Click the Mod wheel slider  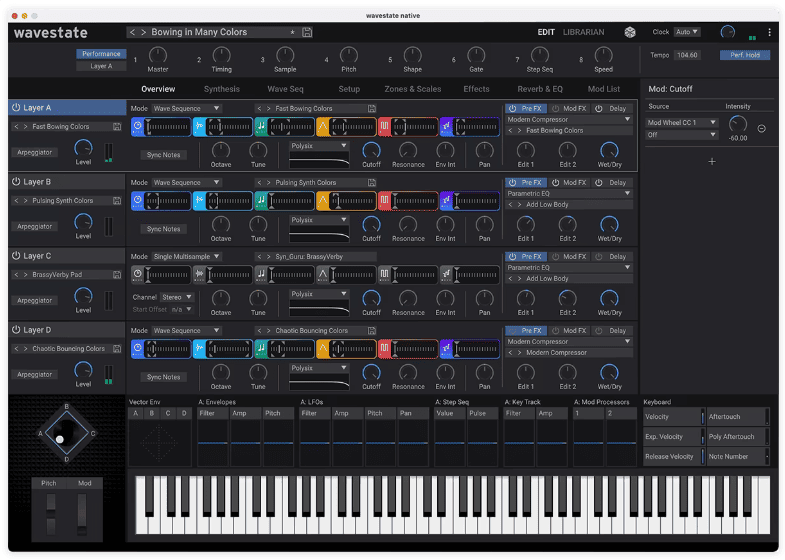click(x=82, y=514)
